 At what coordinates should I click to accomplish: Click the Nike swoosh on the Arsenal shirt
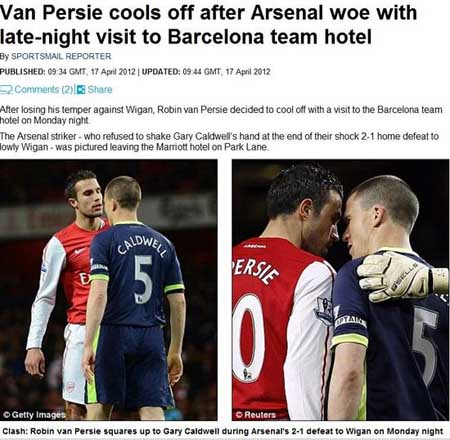pyautogui.click(x=81, y=251)
